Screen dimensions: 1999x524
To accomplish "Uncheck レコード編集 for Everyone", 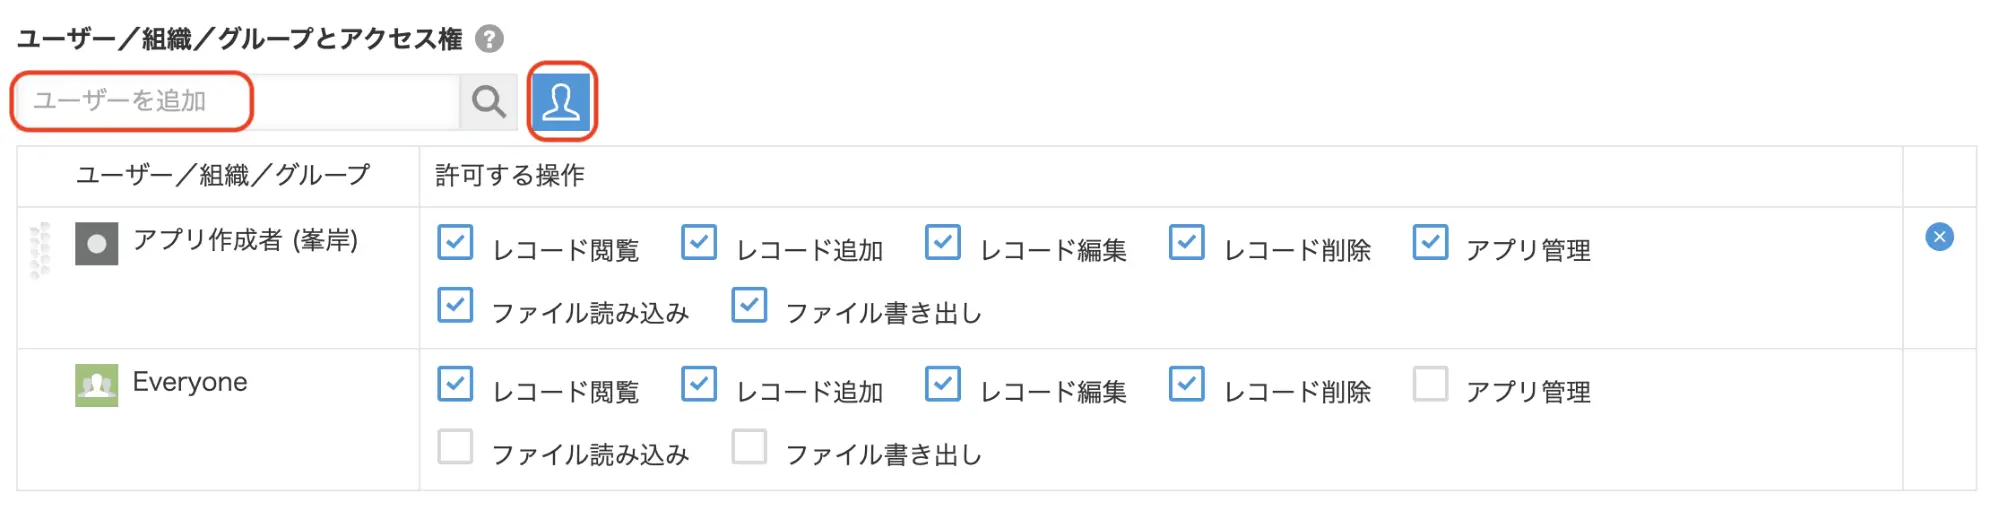I will [942, 384].
